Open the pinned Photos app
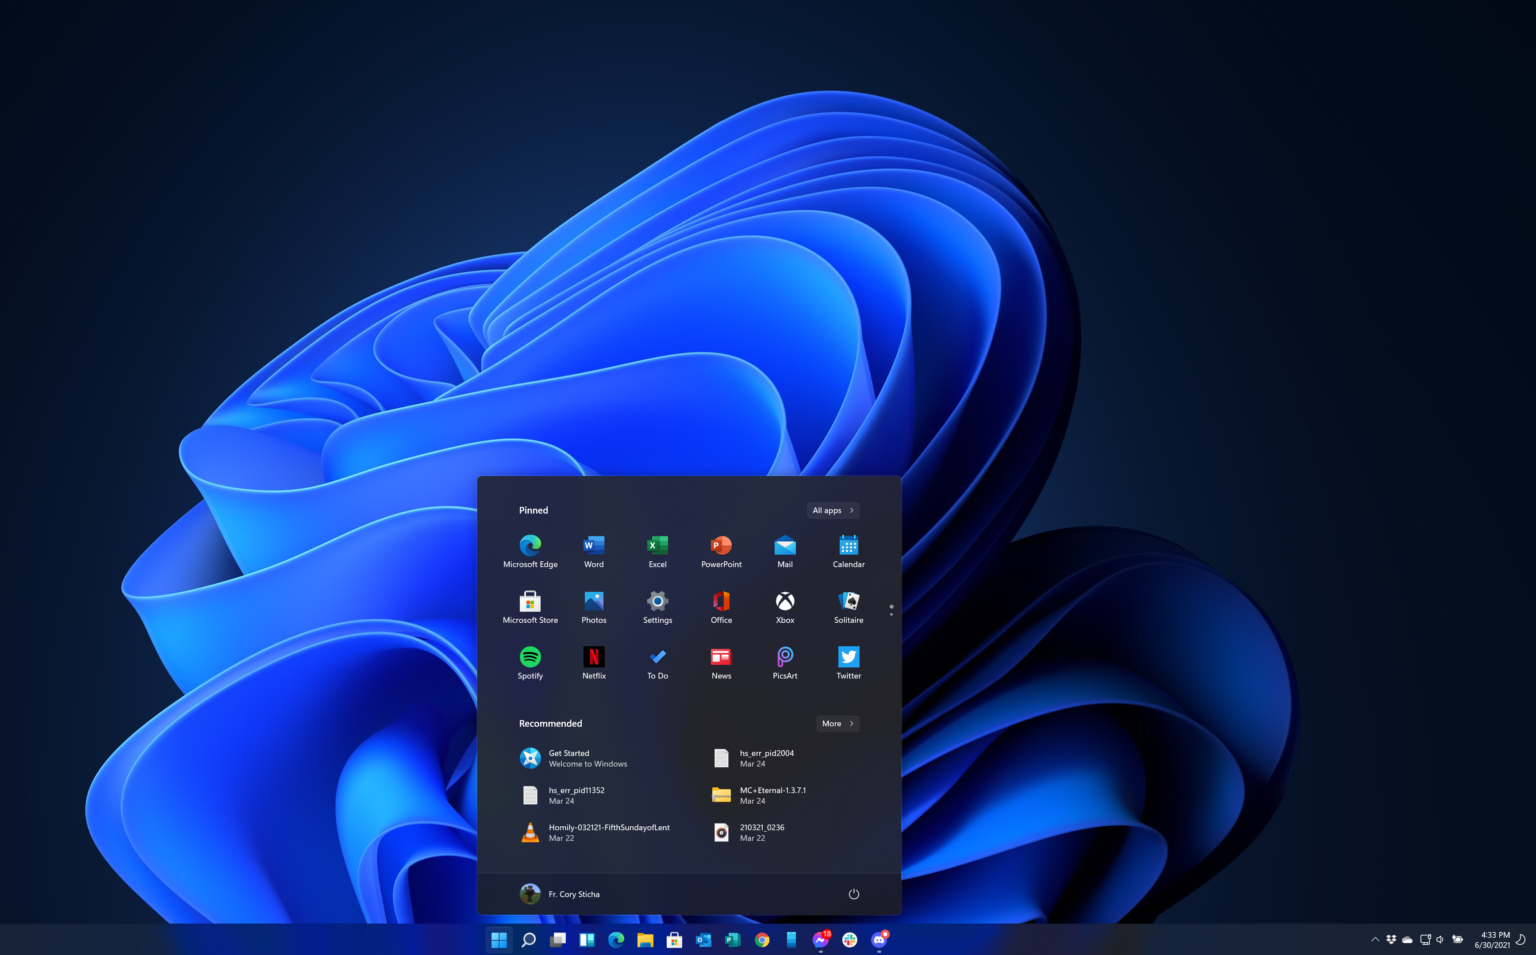 pyautogui.click(x=594, y=607)
